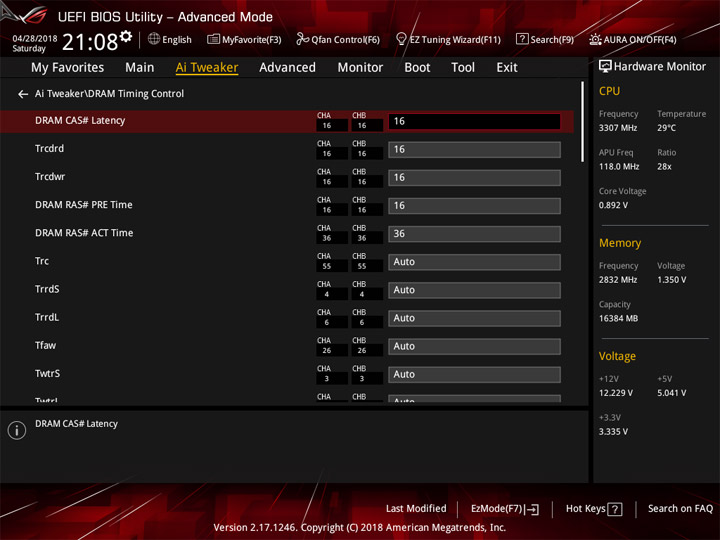Click the +12V reading 12.229 V
The height and width of the screenshot is (540, 720).
[616, 393]
